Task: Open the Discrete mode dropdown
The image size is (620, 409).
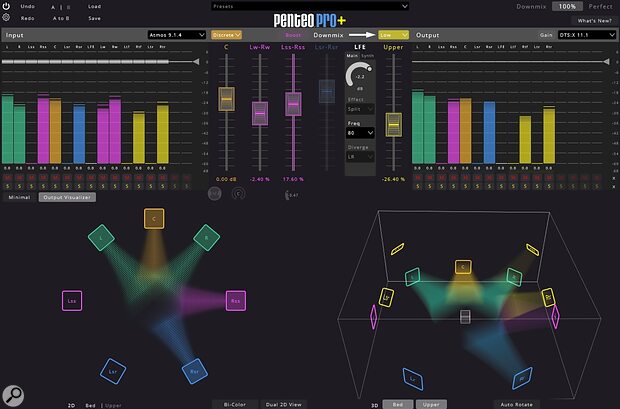Action: tap(226, 35)
